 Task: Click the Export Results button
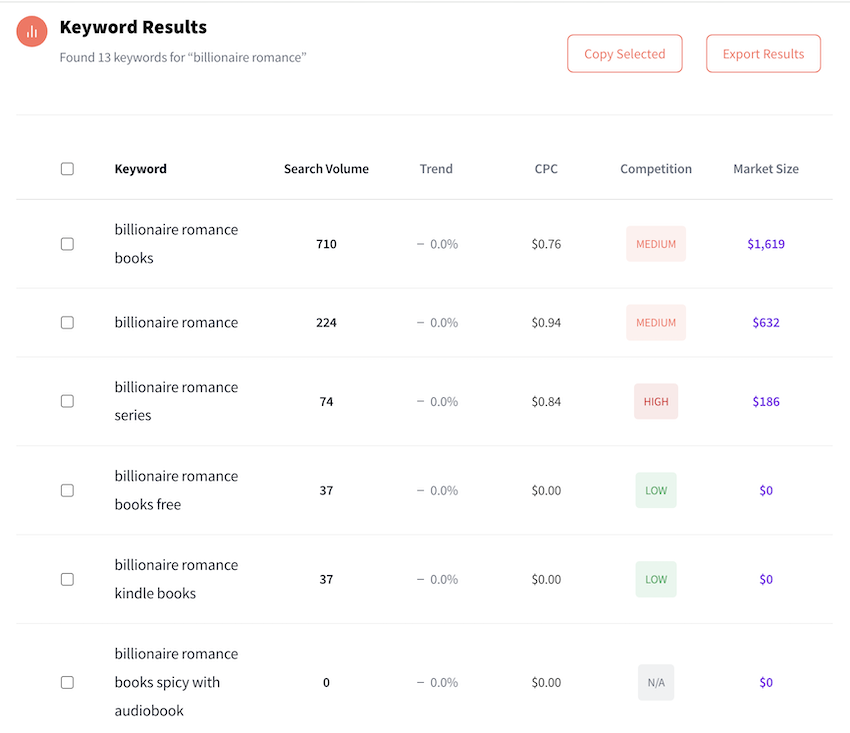click(763, 53)
